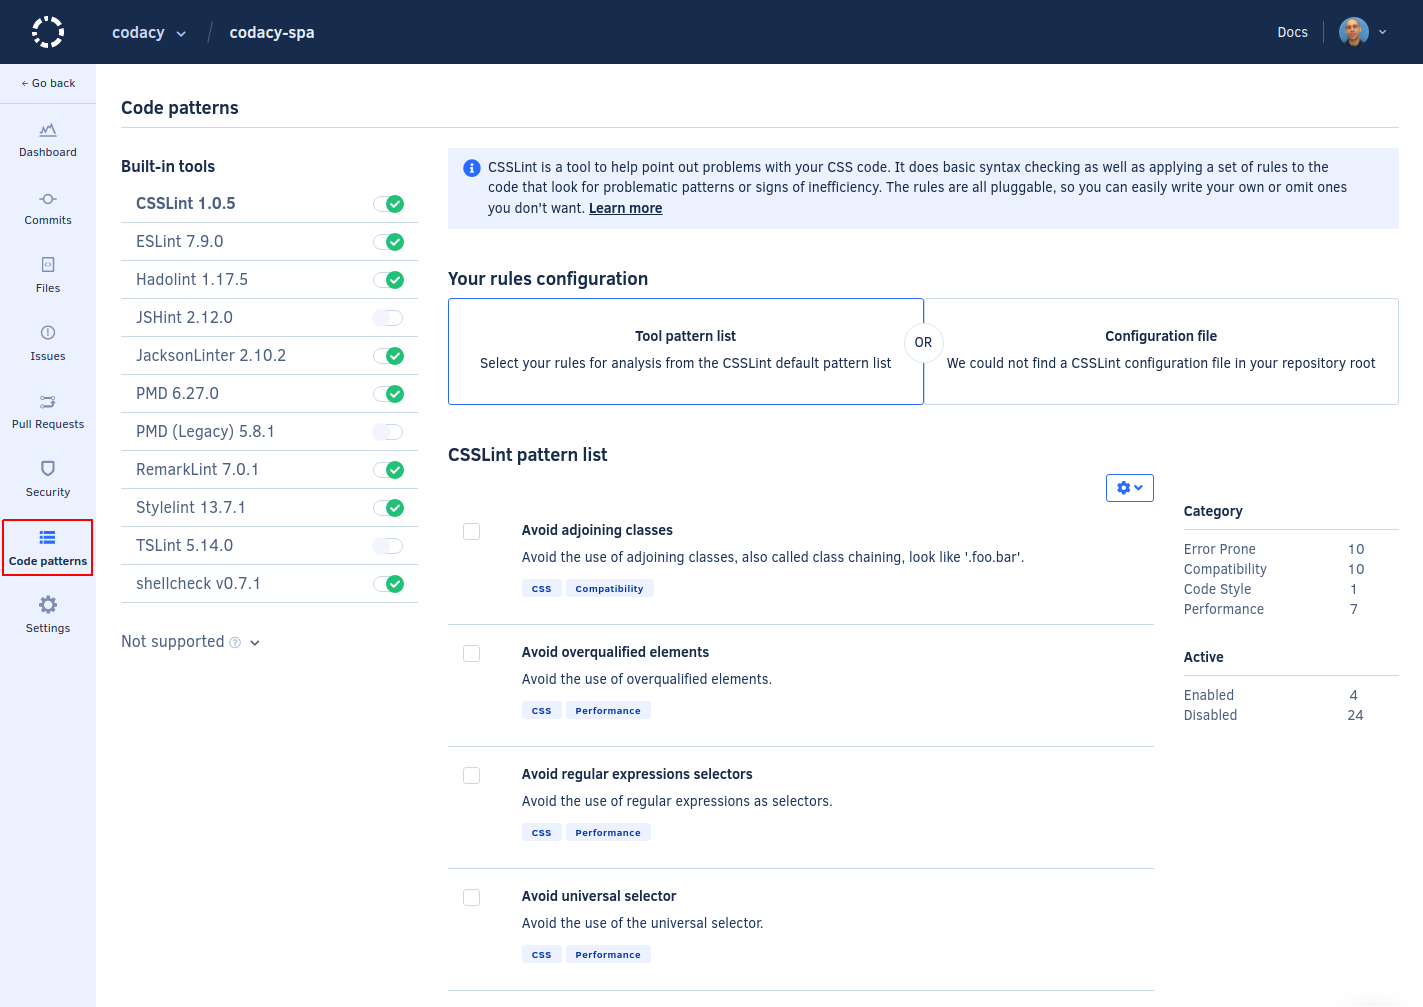Select PMD 6.27.0 in tools list

pyautogui.click(x=177, y=394)
